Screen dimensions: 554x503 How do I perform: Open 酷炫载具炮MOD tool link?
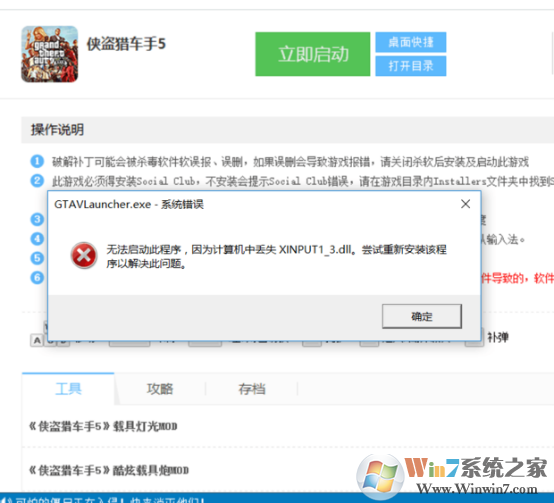point(109,470)
